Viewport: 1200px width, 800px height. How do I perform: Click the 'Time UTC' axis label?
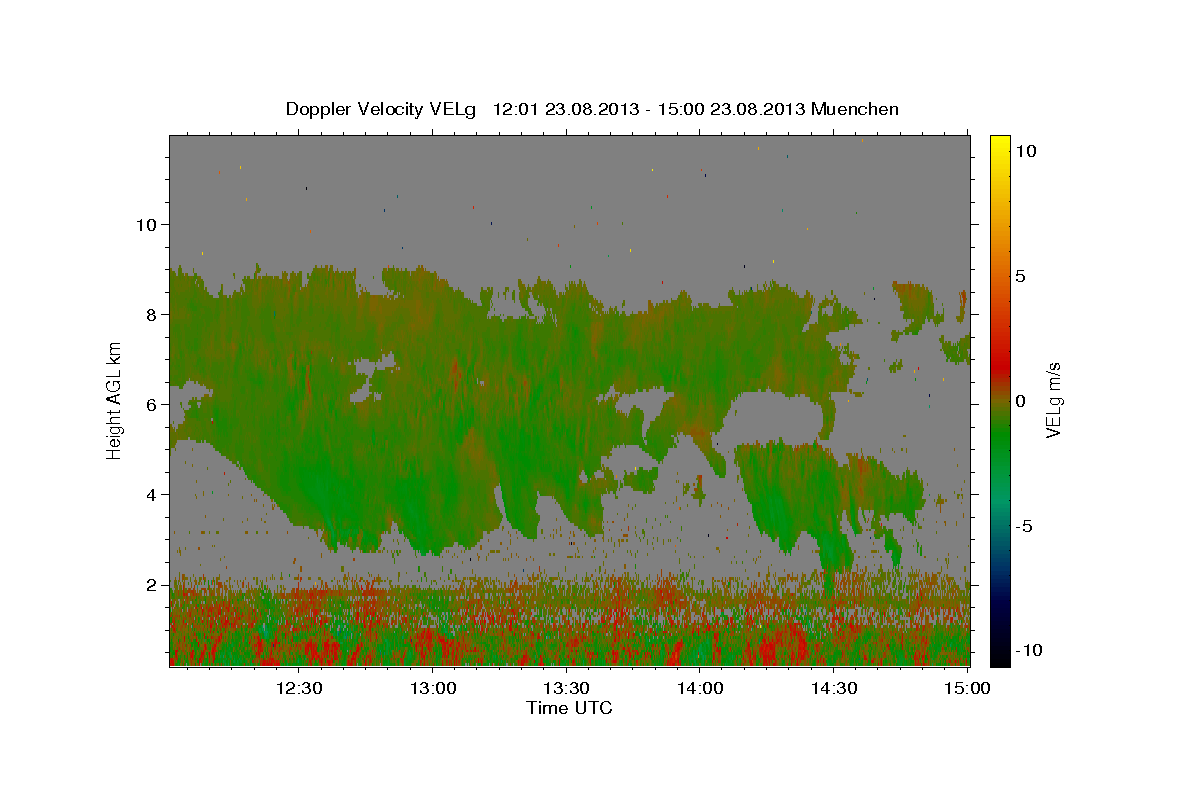[x=569, y=709]
